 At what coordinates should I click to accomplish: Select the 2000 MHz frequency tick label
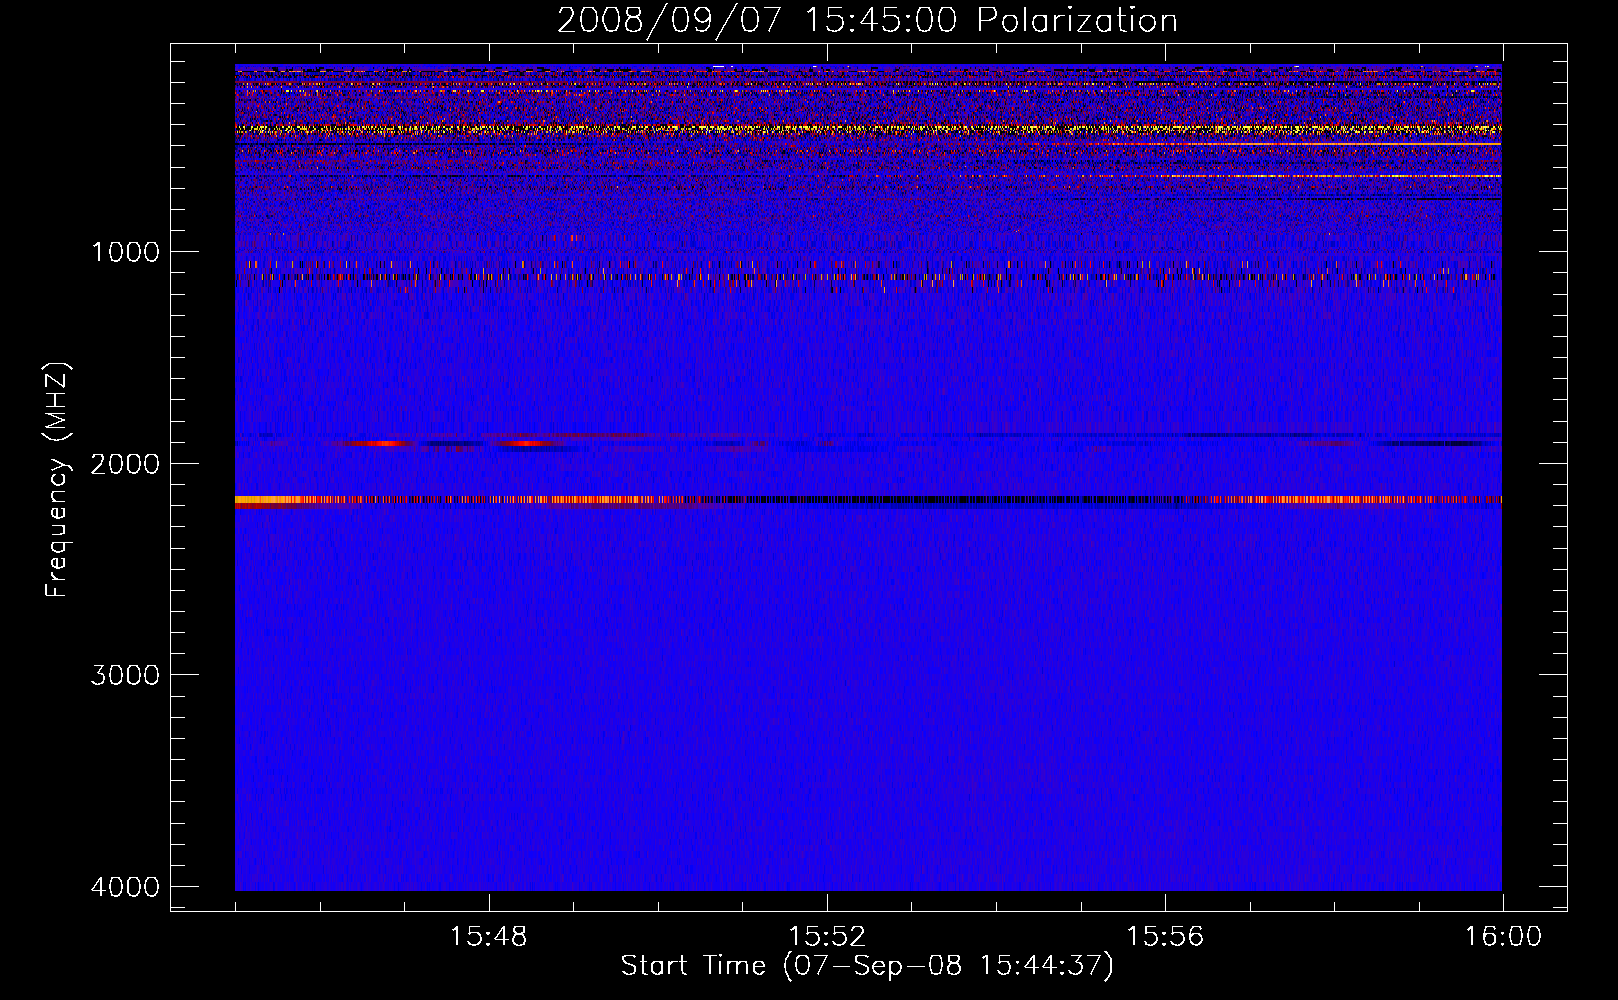tap(125, 464)
